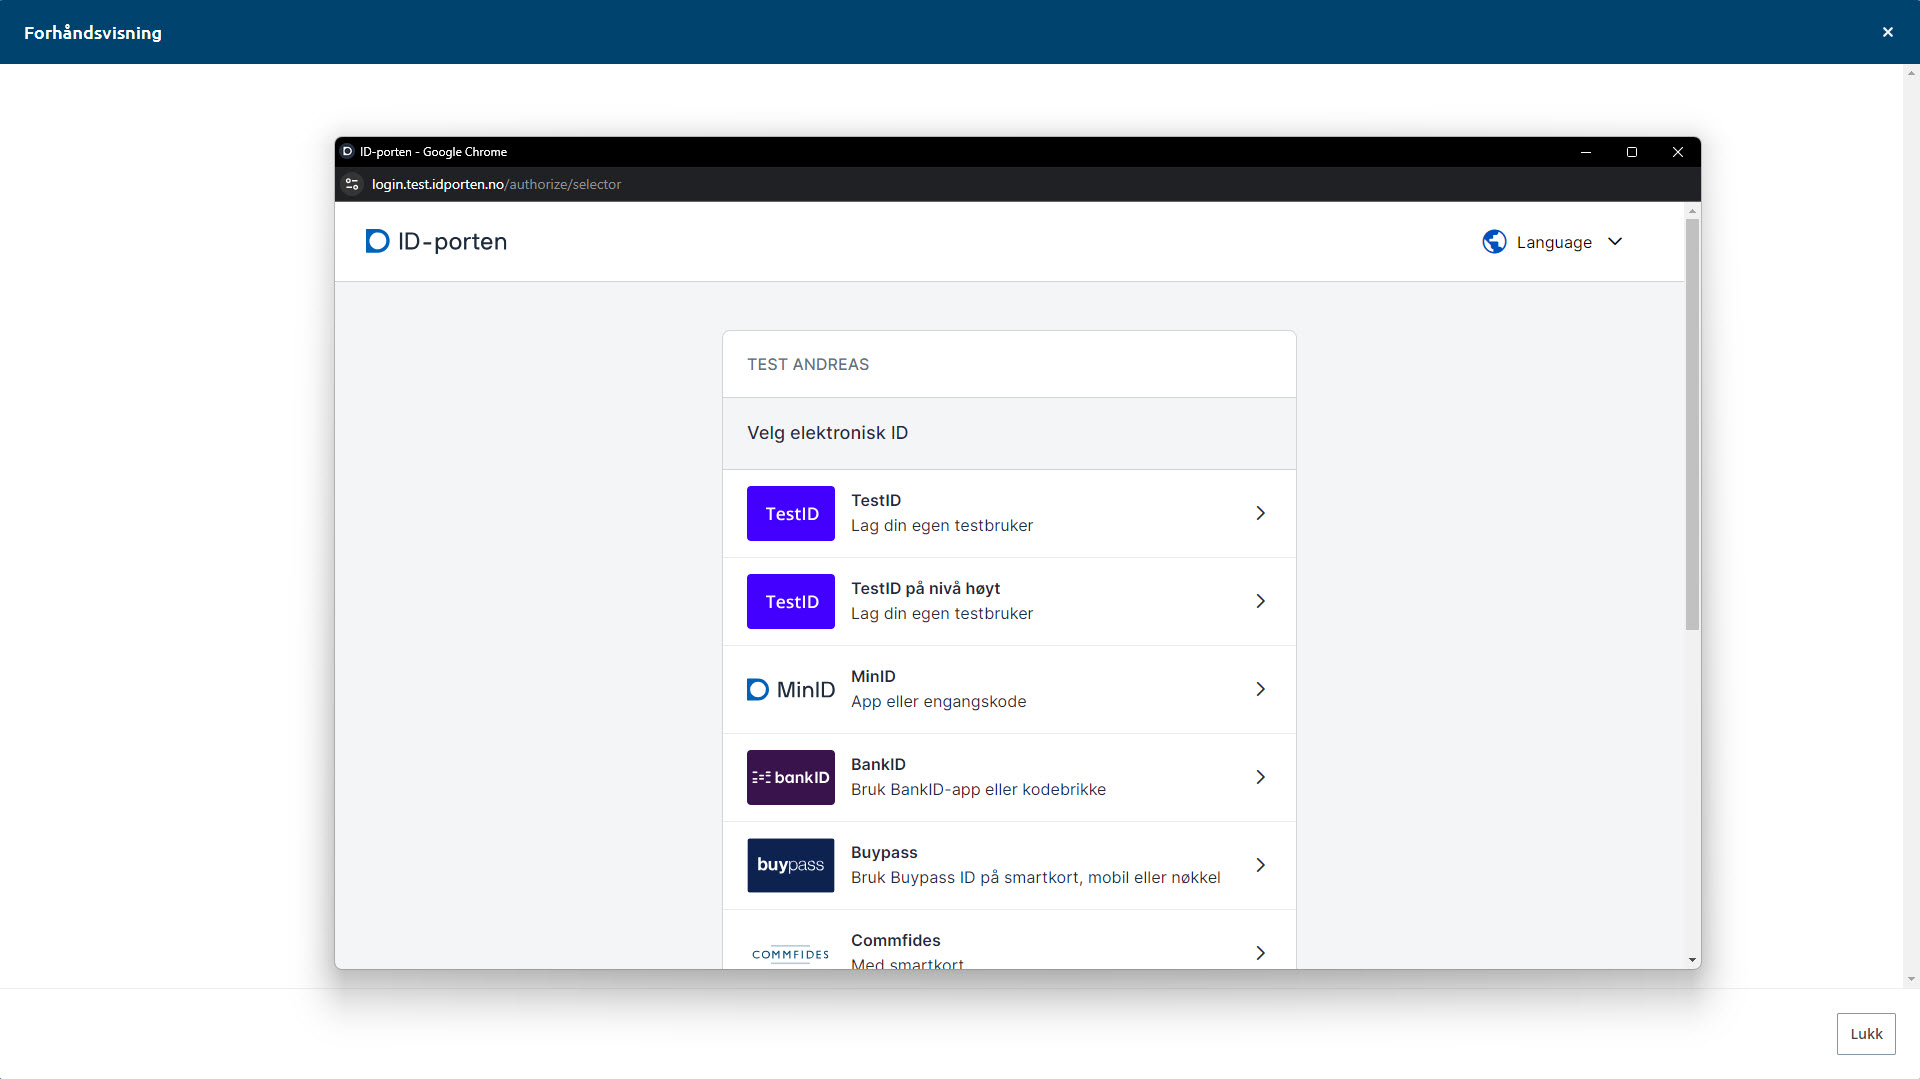Click the 'BankID' title text
This screenshot has height=1079, width=1920.
[x=878, y=764]
